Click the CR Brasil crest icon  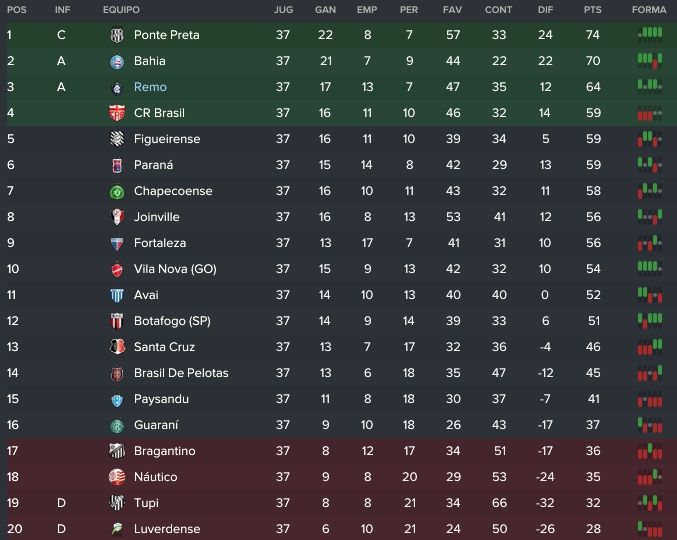[x=117, y=113]
